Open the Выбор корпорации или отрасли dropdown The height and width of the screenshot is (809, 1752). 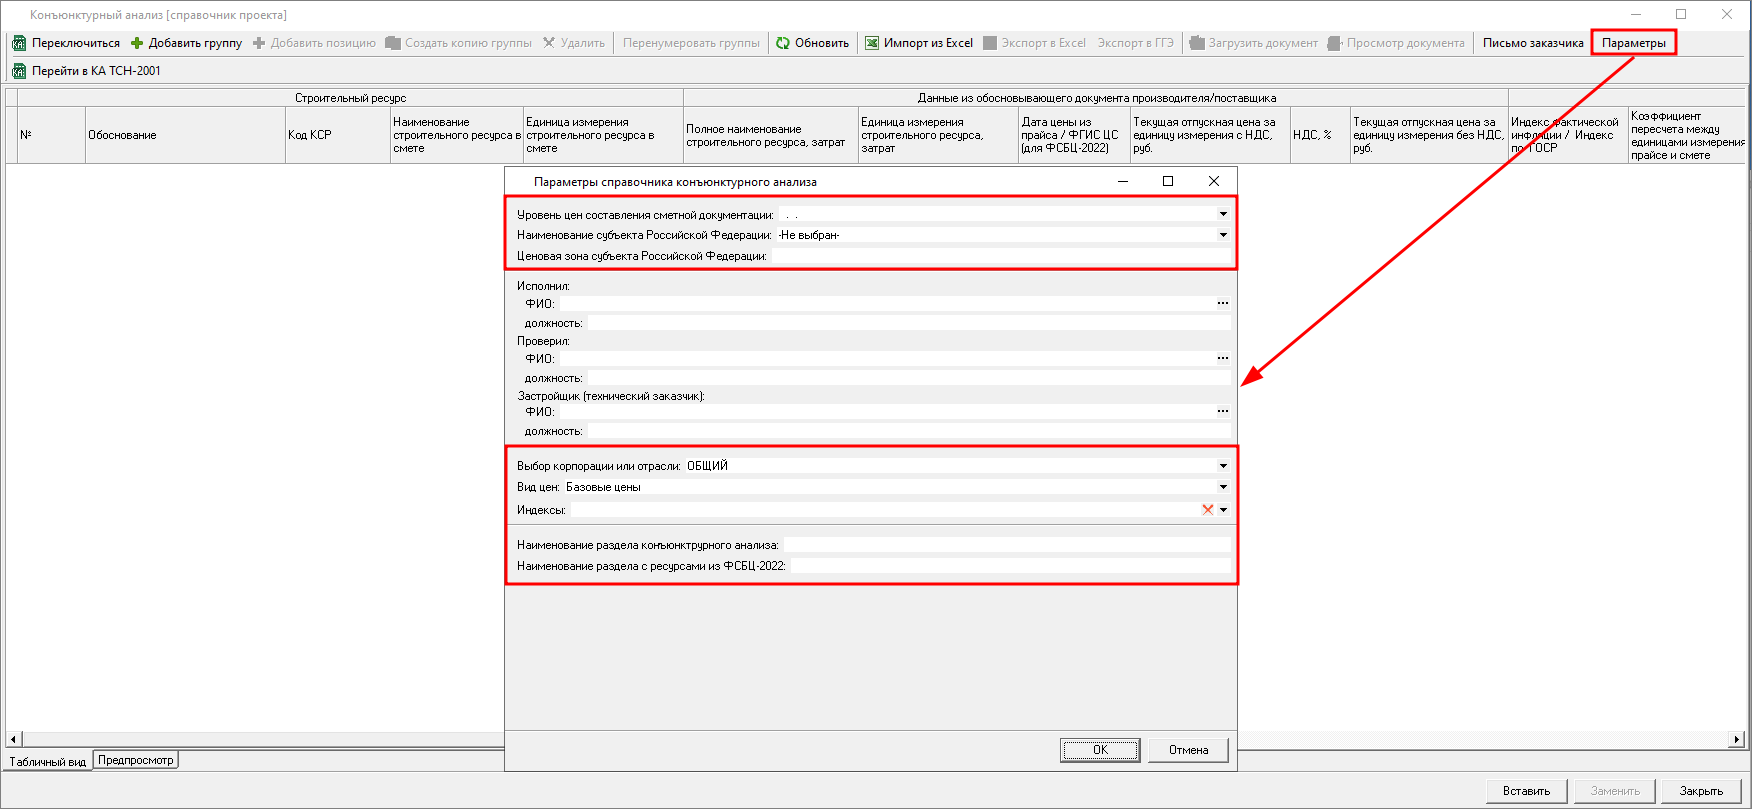tap(1222, 466)
